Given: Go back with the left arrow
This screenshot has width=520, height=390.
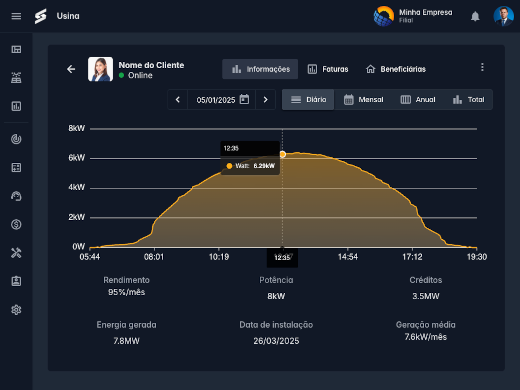Looking at the screenshot, I should click(71, 69).
